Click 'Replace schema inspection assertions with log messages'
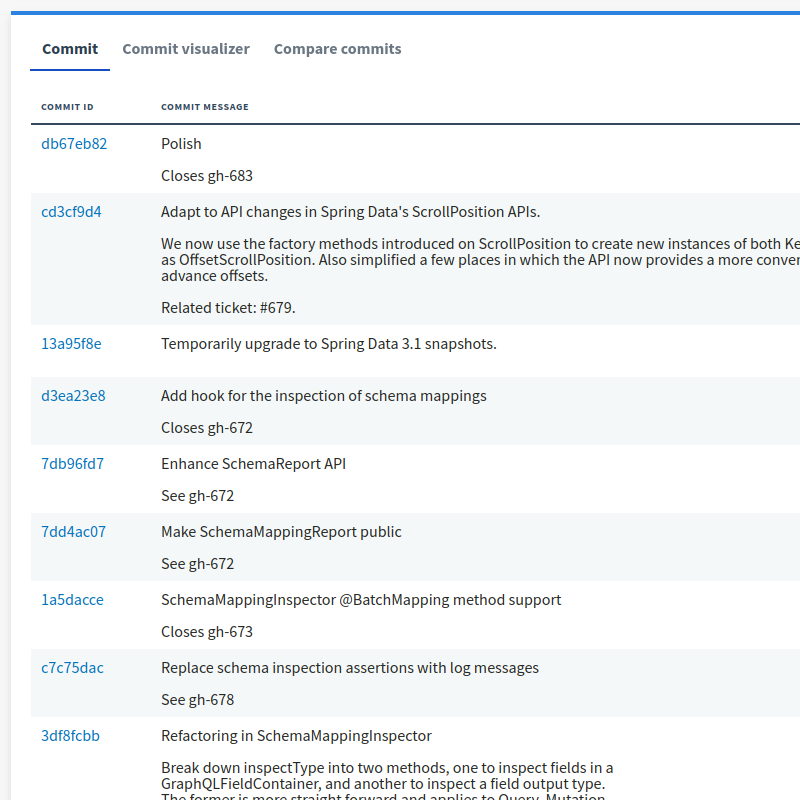The width and height of the screenshot is (800, 800). click(x=349, y=668)
